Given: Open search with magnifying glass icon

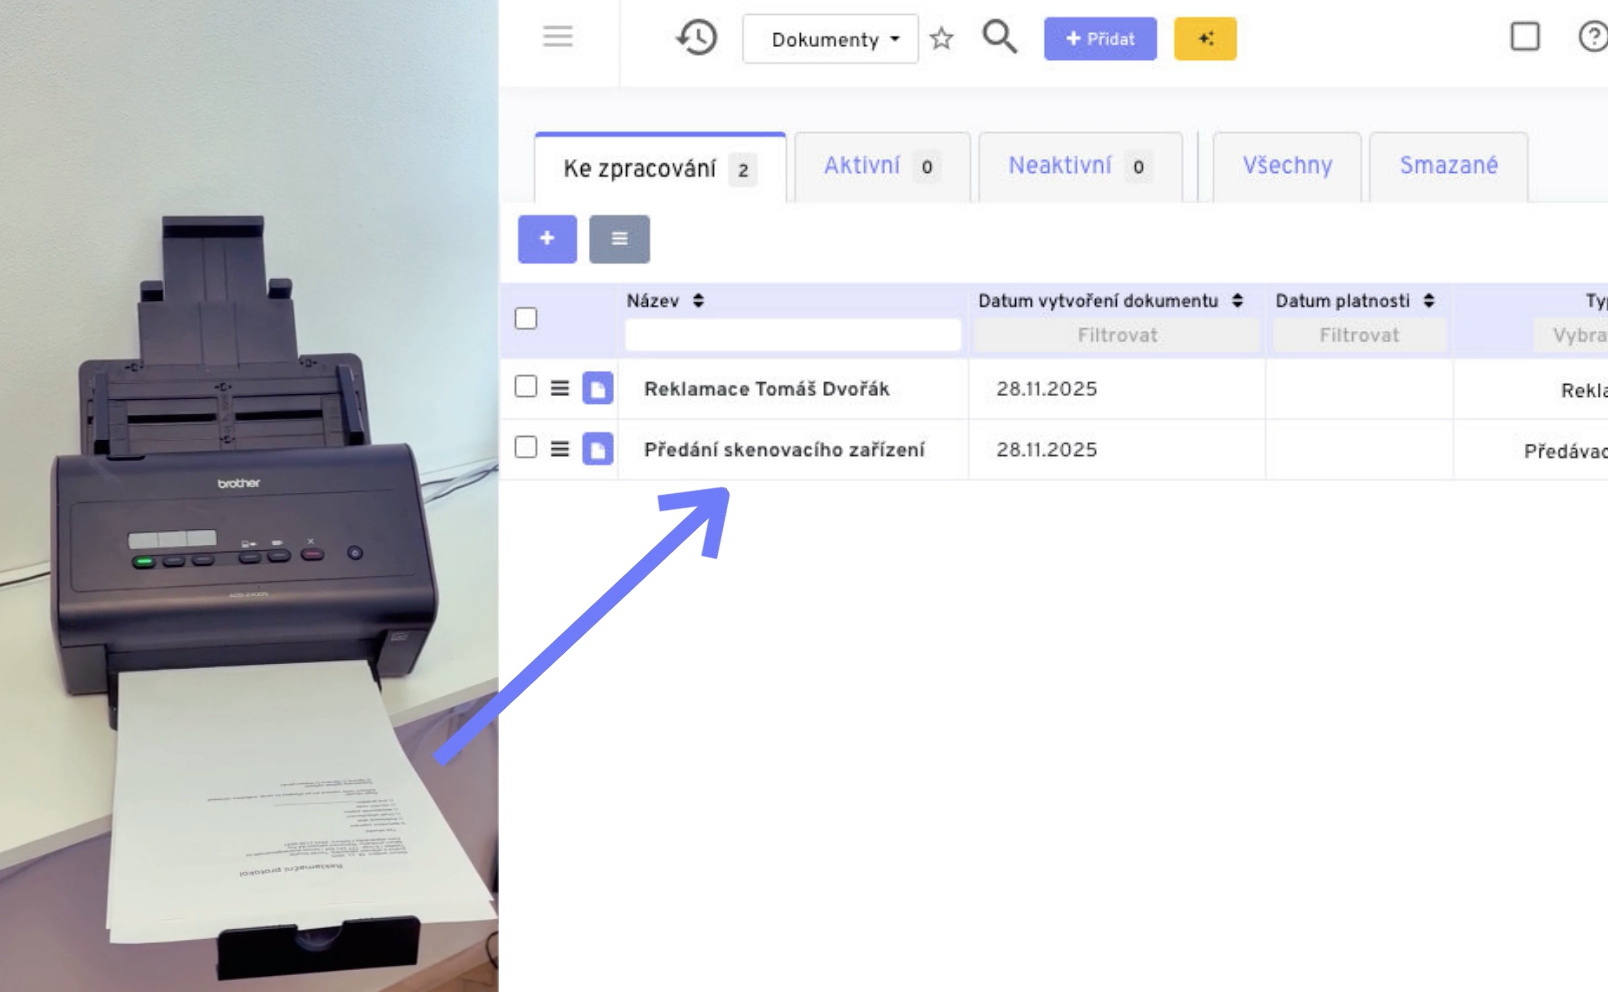Looking at the screenshot, I should [999, 38].
